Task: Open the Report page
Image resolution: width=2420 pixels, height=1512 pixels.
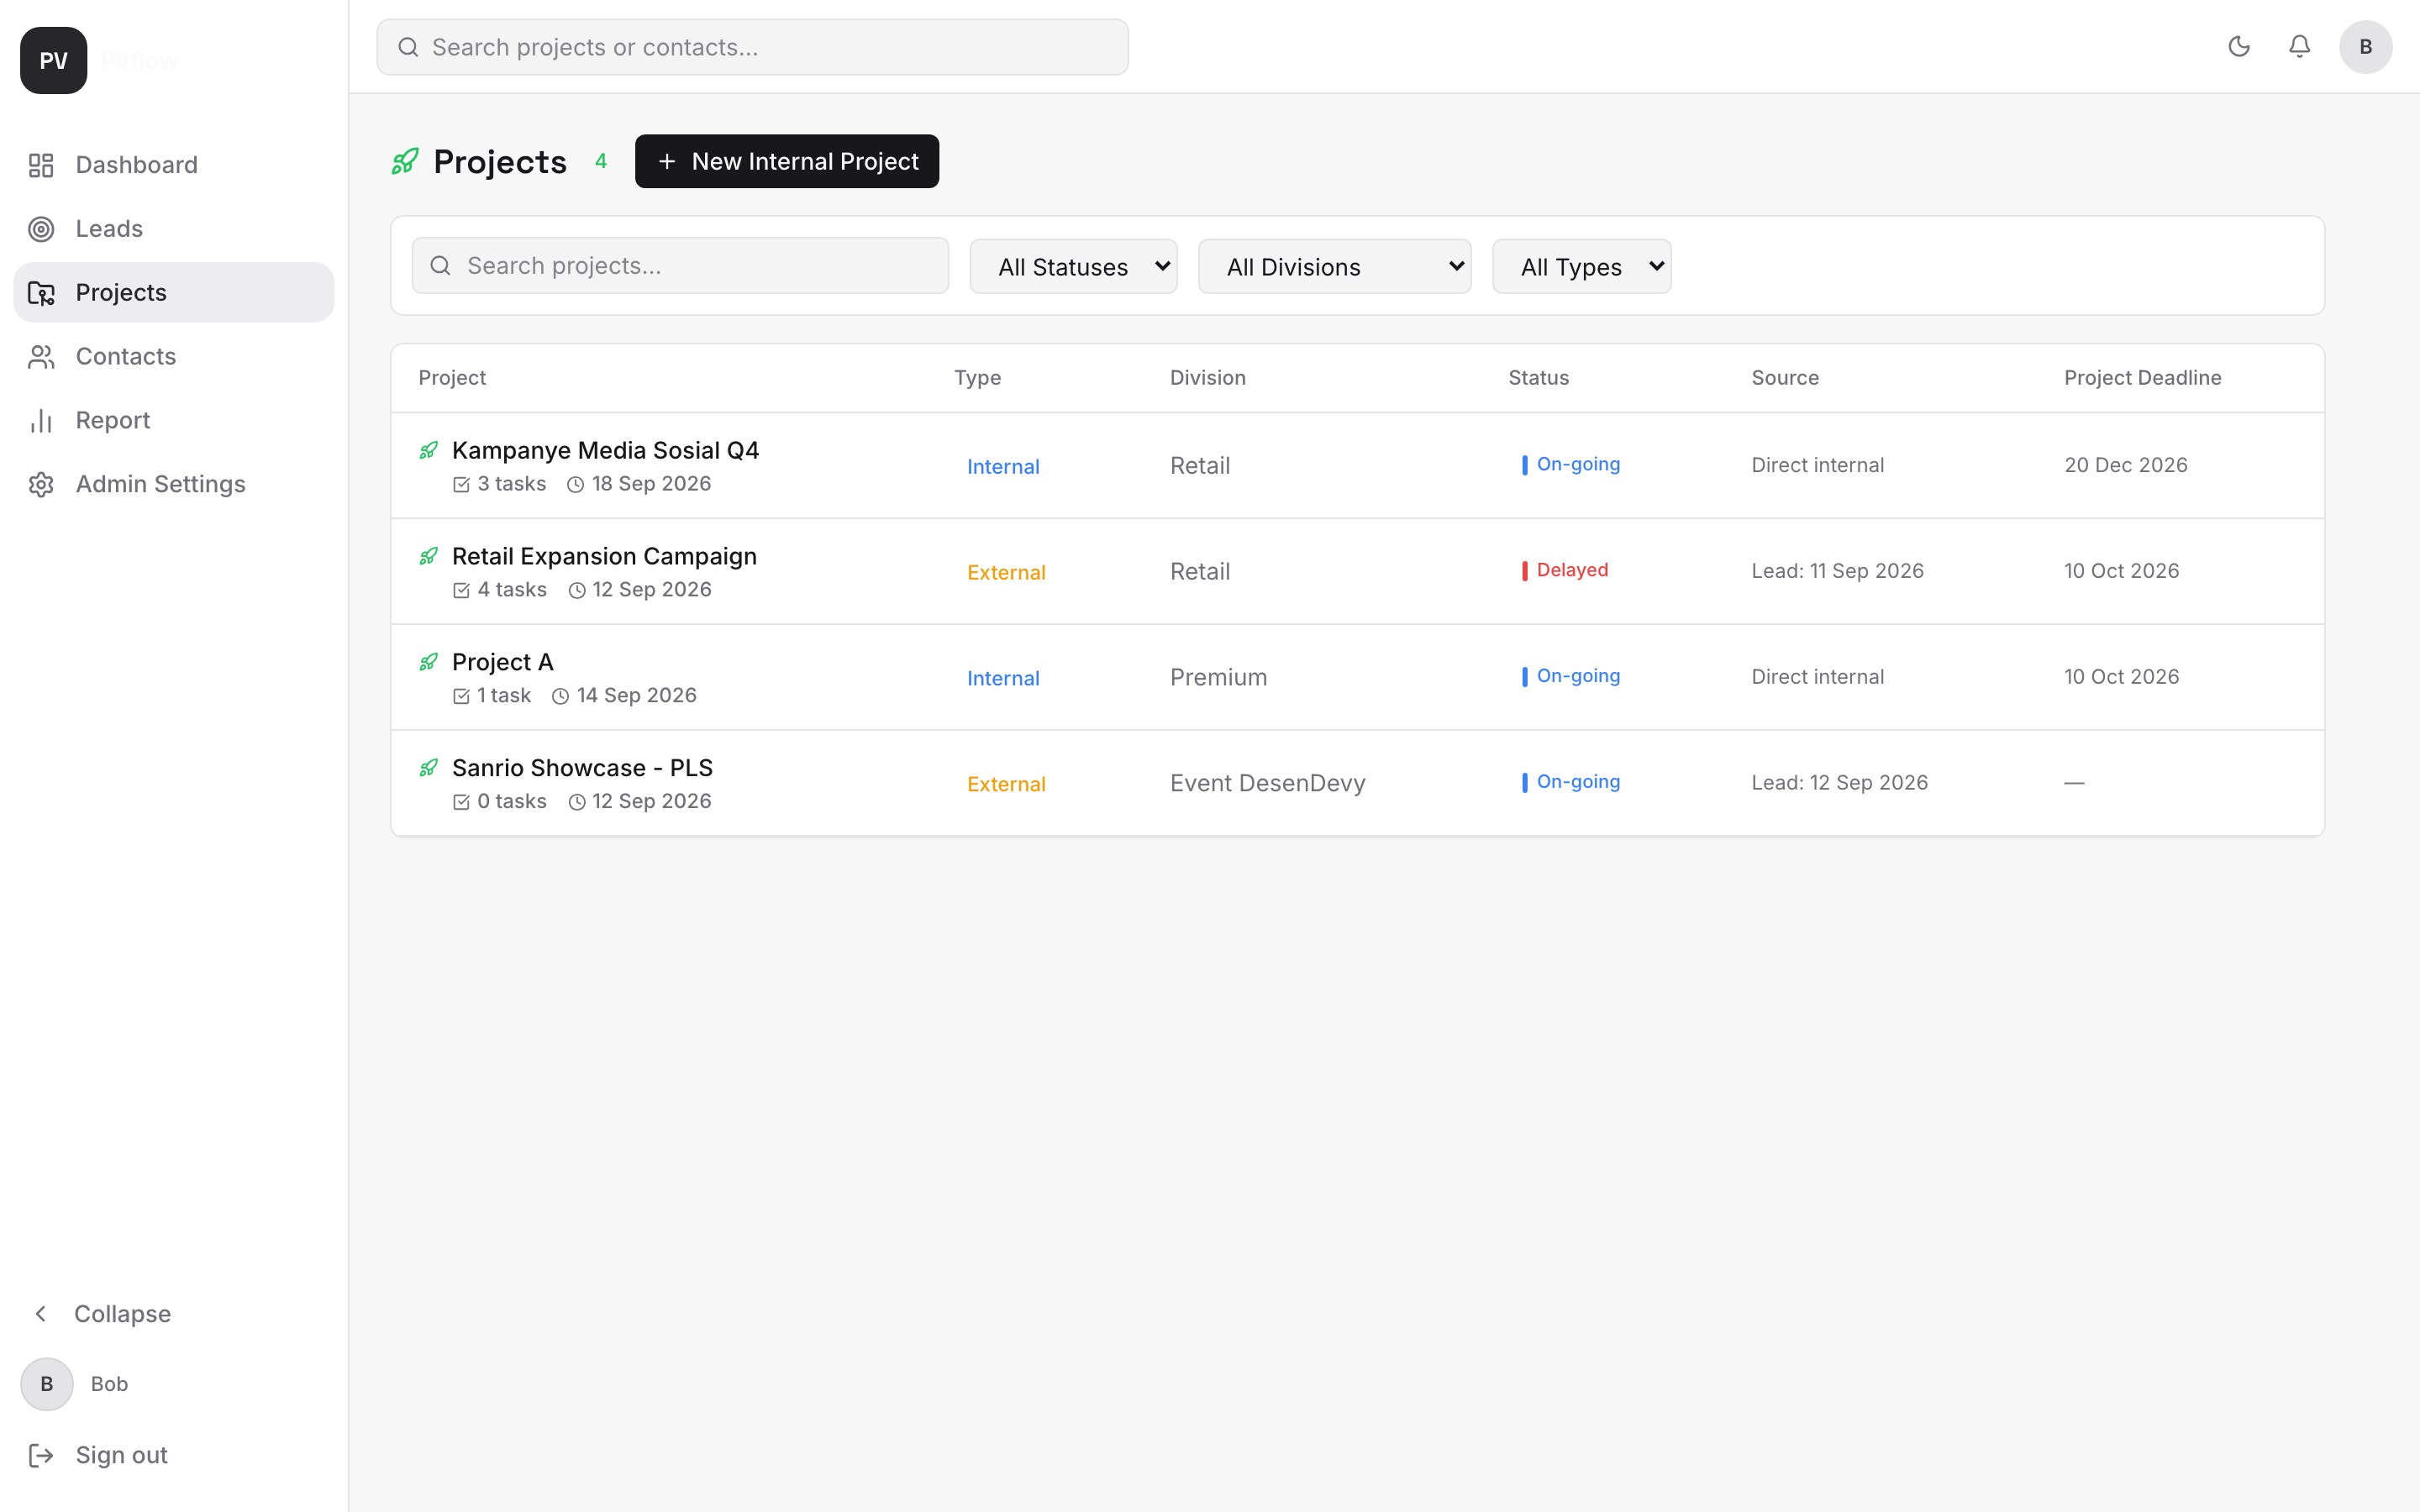Action: tap(174, 421)
